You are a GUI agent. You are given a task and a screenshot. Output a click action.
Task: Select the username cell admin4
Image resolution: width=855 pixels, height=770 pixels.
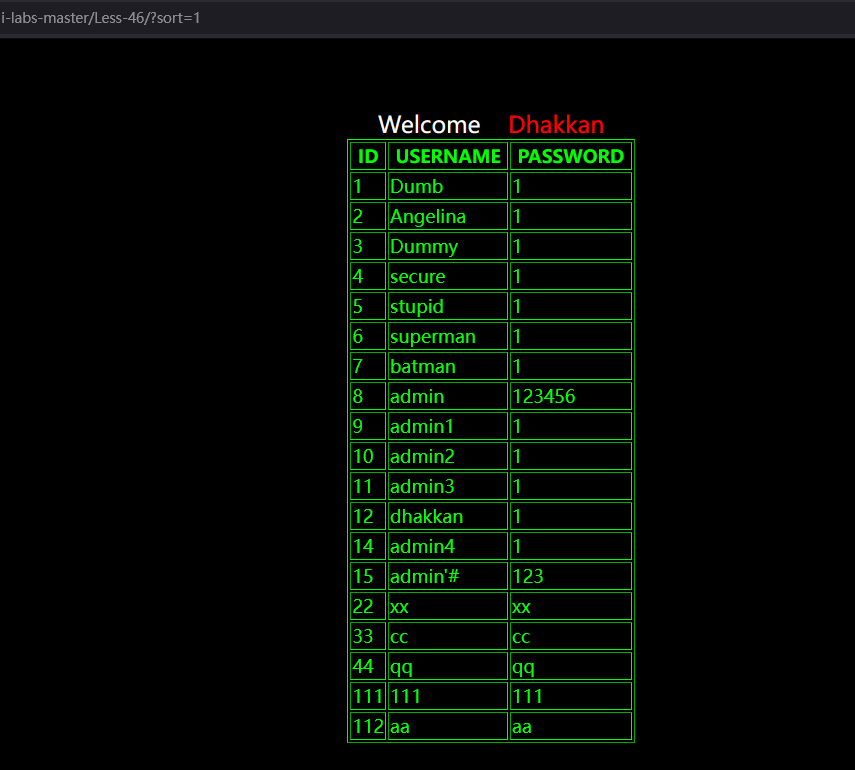point(448,546)
